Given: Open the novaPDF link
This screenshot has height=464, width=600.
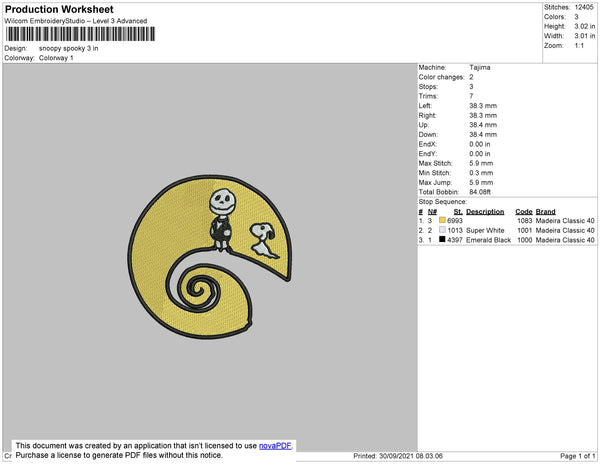Looking at the screenshot, I should (275, 446).
